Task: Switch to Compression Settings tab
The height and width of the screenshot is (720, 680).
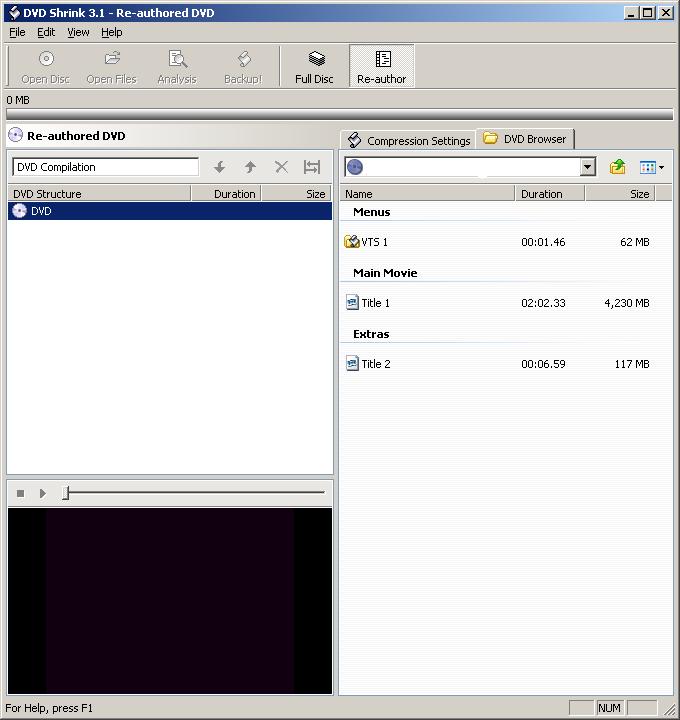Action: (x=409, y=141)
